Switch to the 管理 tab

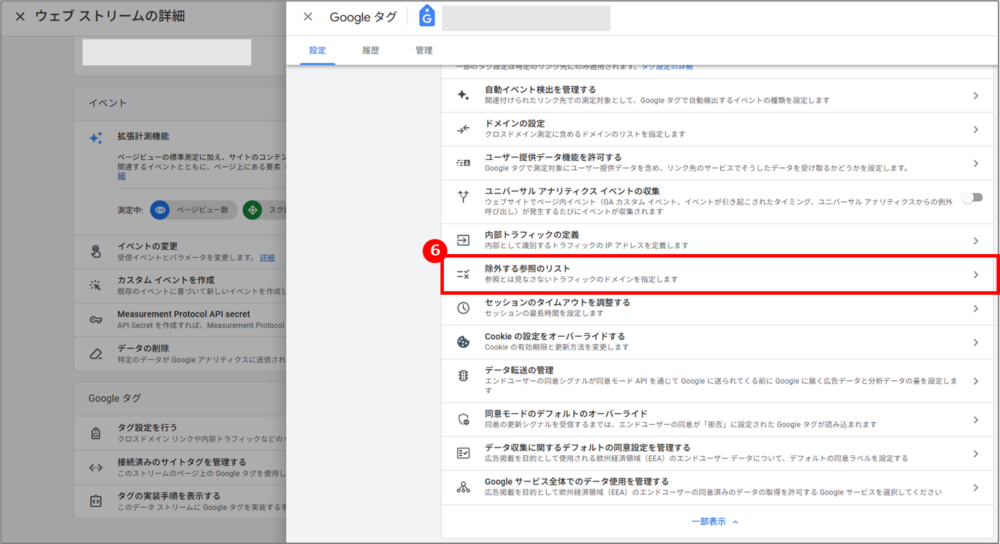pos(423,50)
